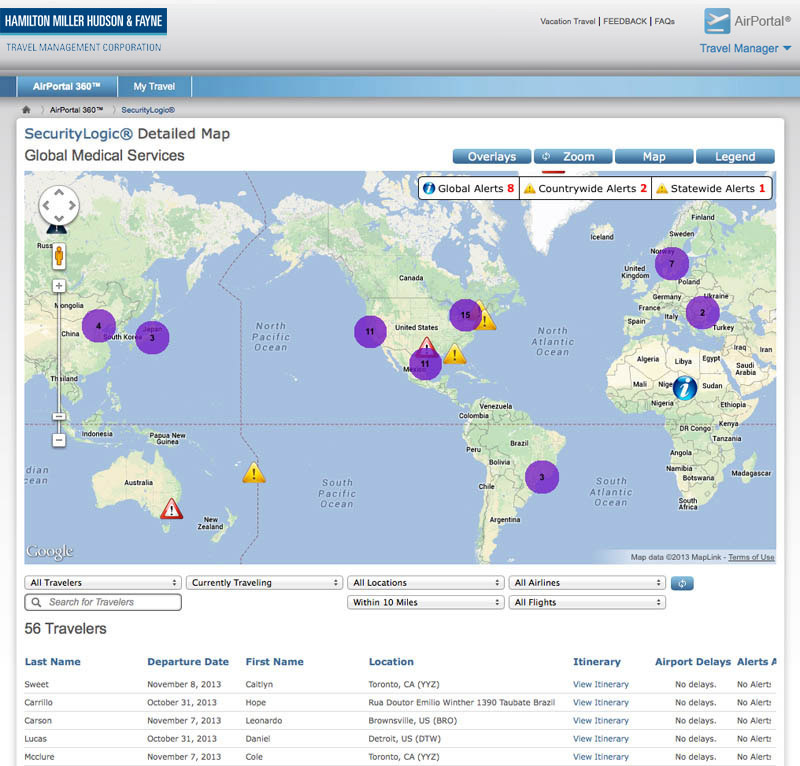The height and width of the screenshot is (766, 800).
Task: Open the Legend panel
Action: tap(735, 157)
